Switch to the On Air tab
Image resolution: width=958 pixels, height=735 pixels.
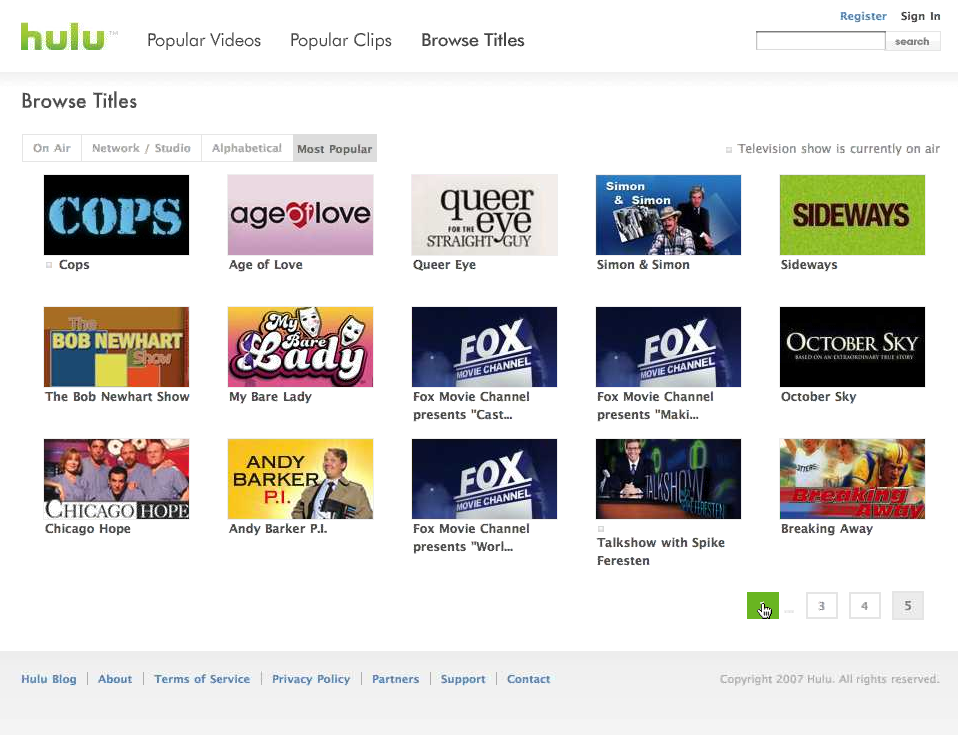tap(52, 148)
